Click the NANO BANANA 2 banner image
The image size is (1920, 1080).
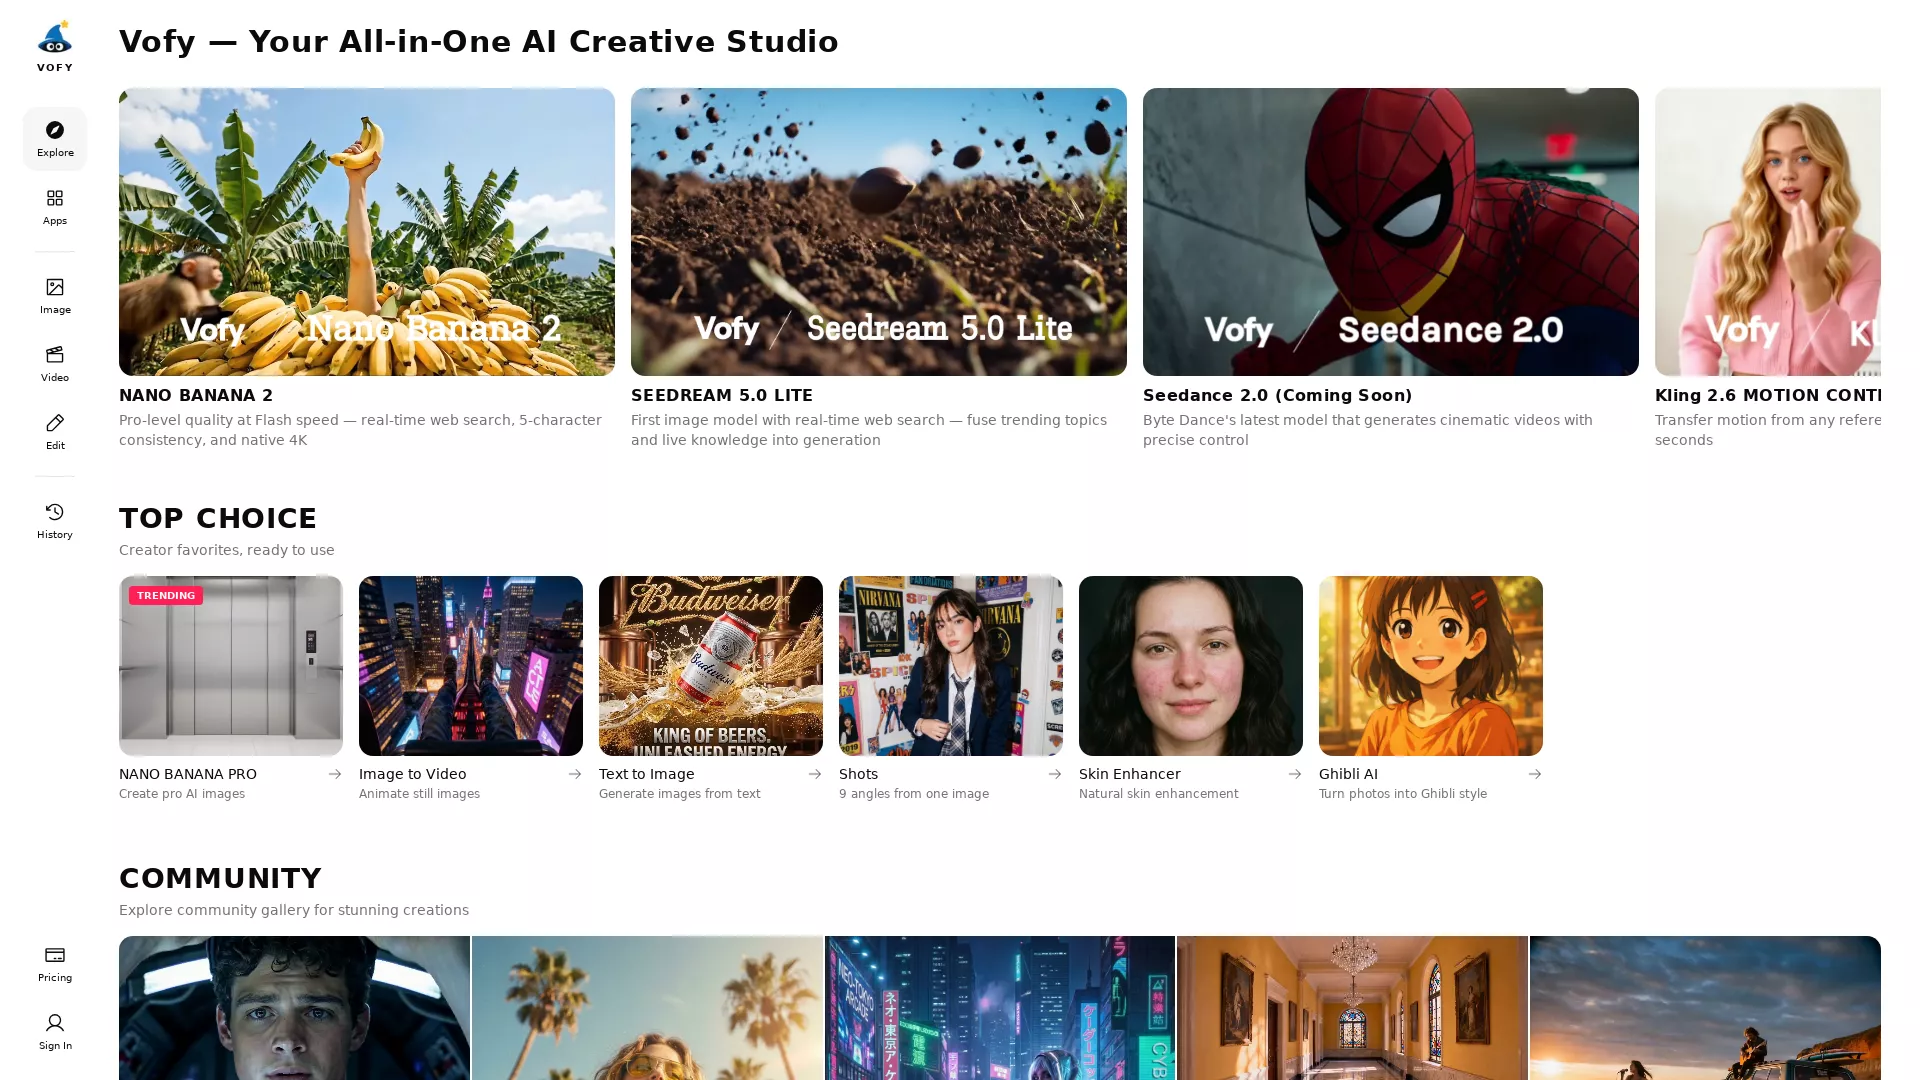point(366,231)
